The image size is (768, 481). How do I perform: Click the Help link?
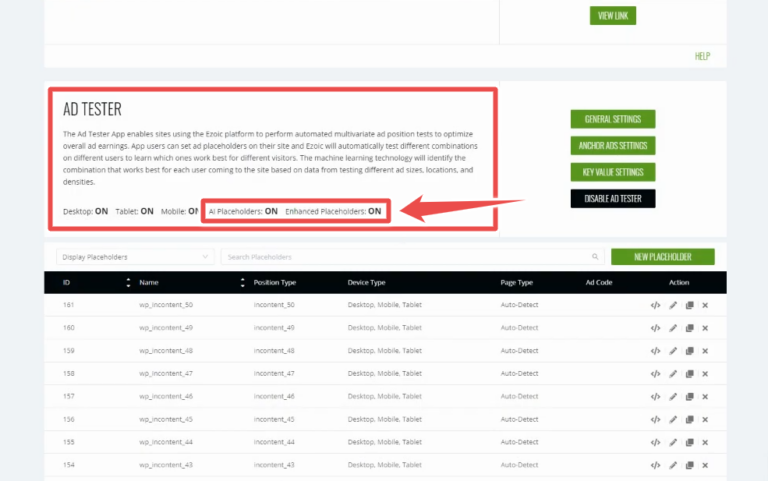tap(702, 56)
